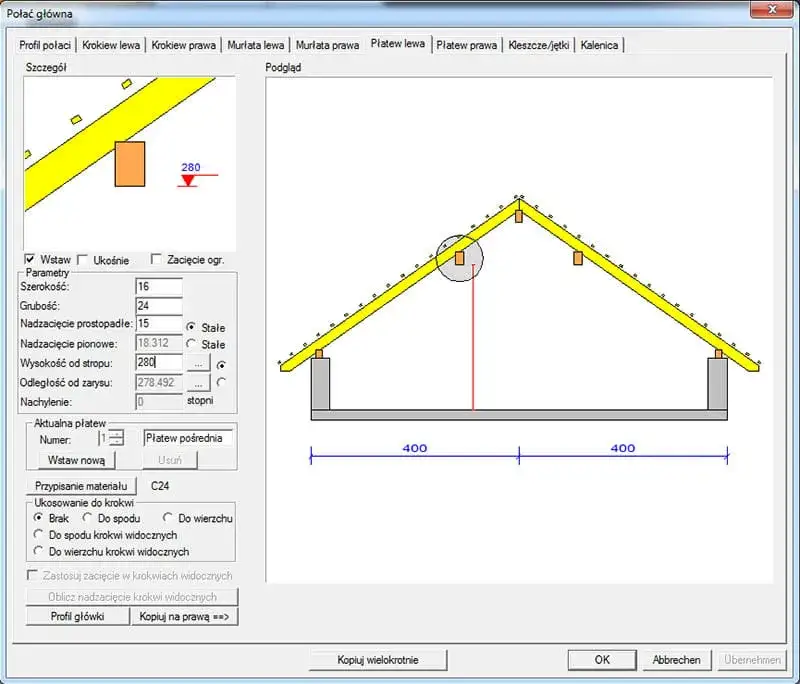The height and width of the screenshot is (684, 800).
Task: Select Stałe radio for Nadzacięcie pionowe
Action: pyautogui.click(x=191, y=344)
